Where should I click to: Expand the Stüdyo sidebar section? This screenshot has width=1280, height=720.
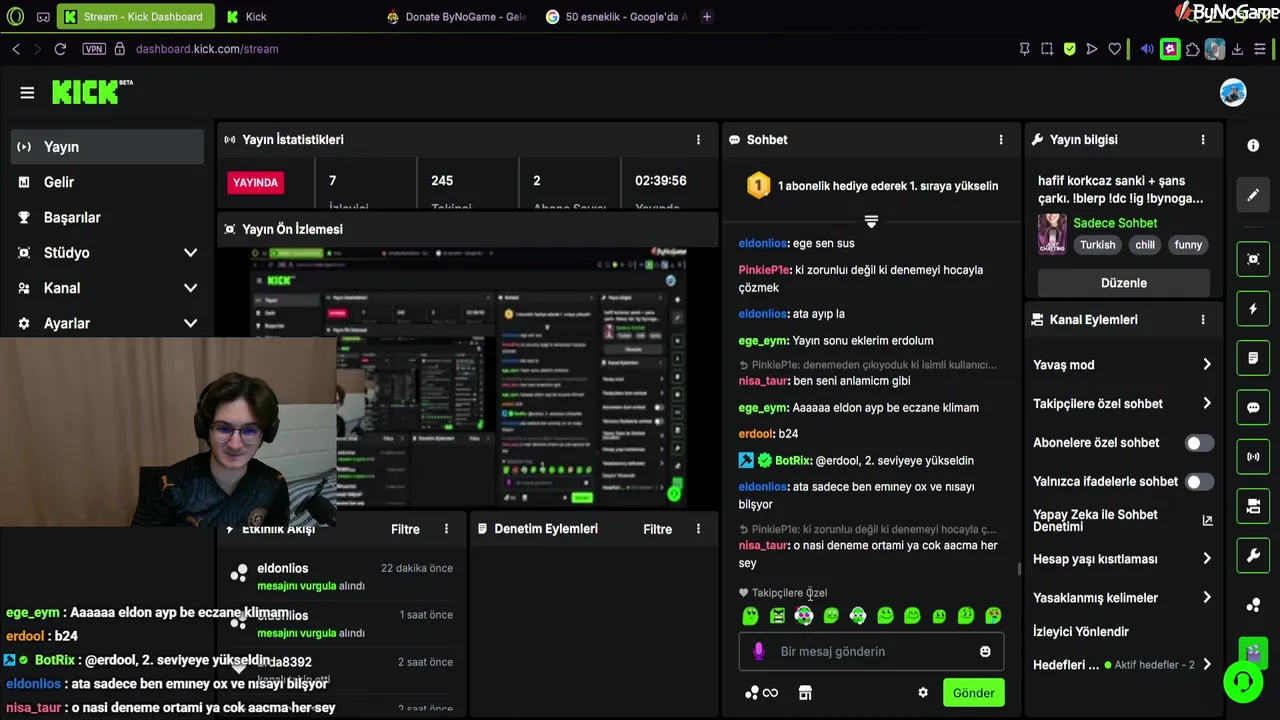(x=190, y=253)
